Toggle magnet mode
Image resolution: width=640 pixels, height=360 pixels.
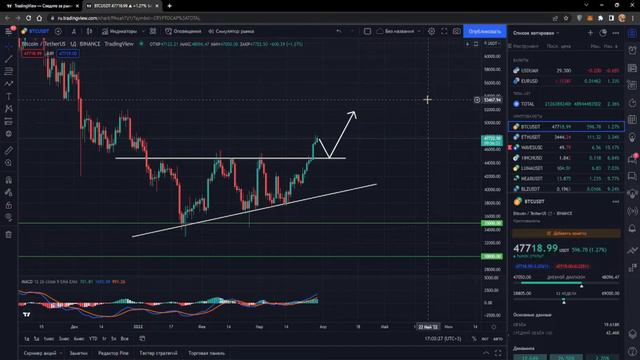(x=9, y=180)
